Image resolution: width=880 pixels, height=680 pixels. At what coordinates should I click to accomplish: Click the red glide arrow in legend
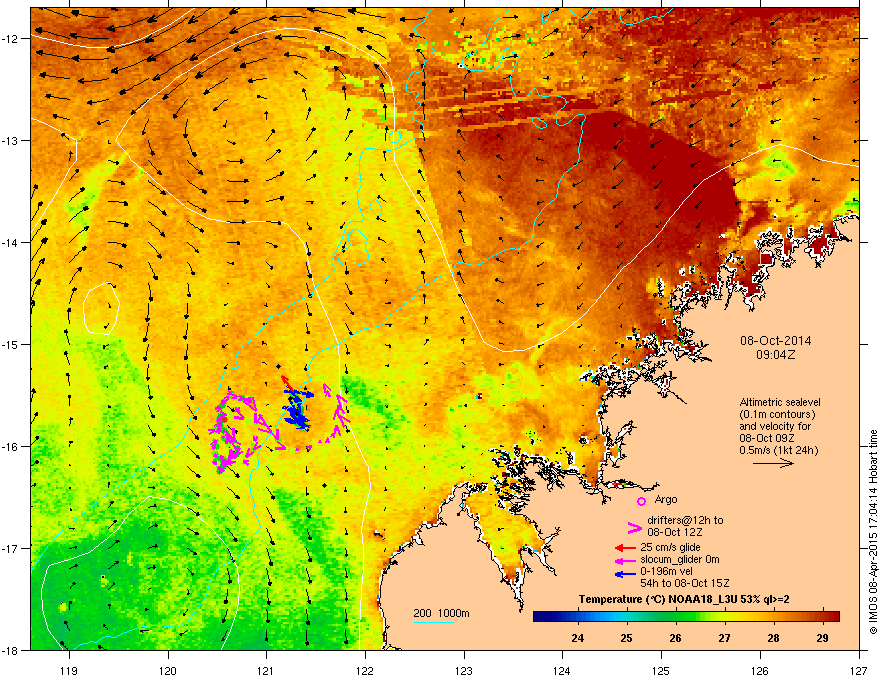point(625,548)
